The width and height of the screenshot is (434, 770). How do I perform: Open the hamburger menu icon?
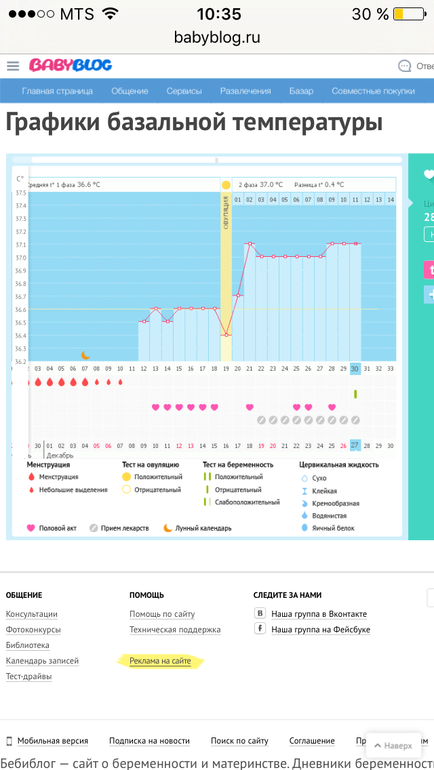[13, 66]
